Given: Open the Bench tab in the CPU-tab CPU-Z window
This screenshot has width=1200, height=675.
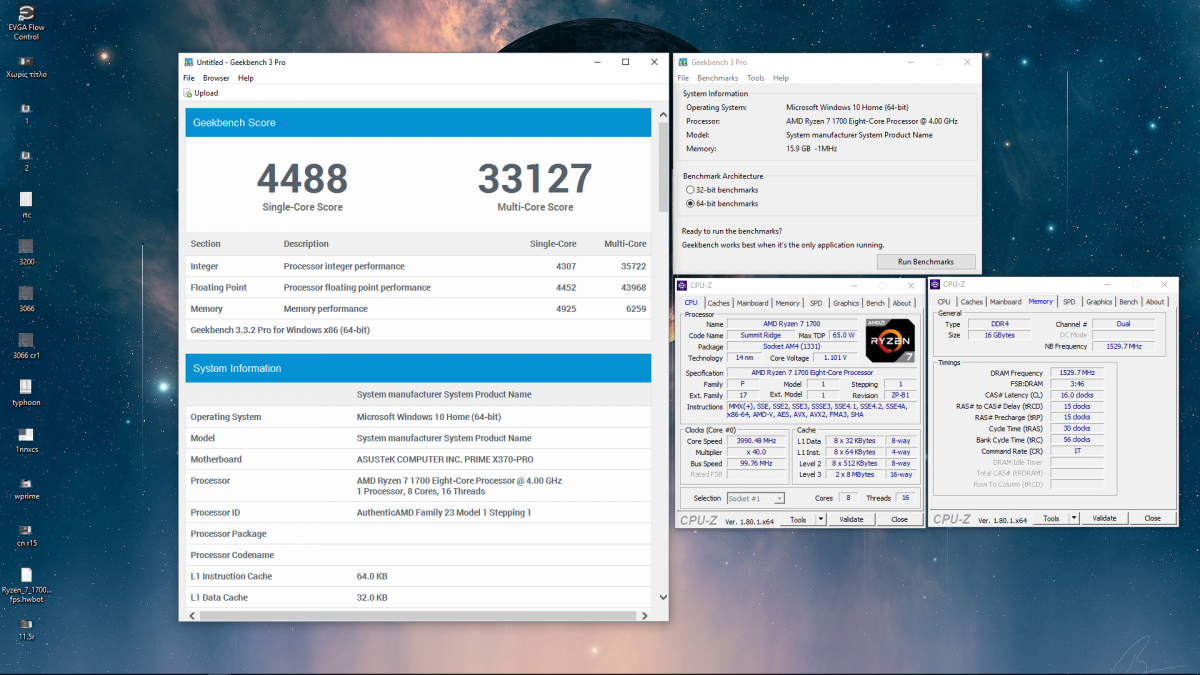Looking at the screenshot, I should 875,303.
